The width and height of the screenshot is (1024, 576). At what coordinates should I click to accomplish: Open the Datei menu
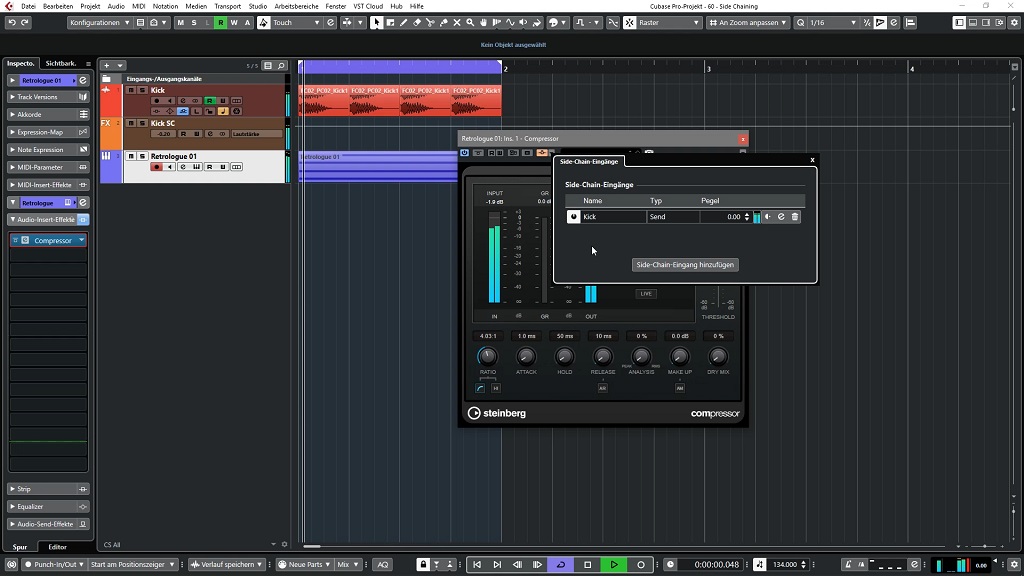[28, 6]
